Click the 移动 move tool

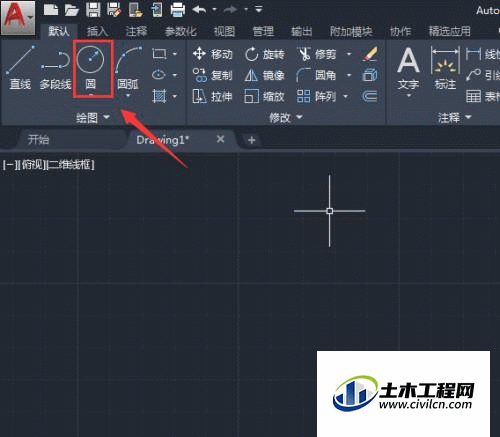213,54
